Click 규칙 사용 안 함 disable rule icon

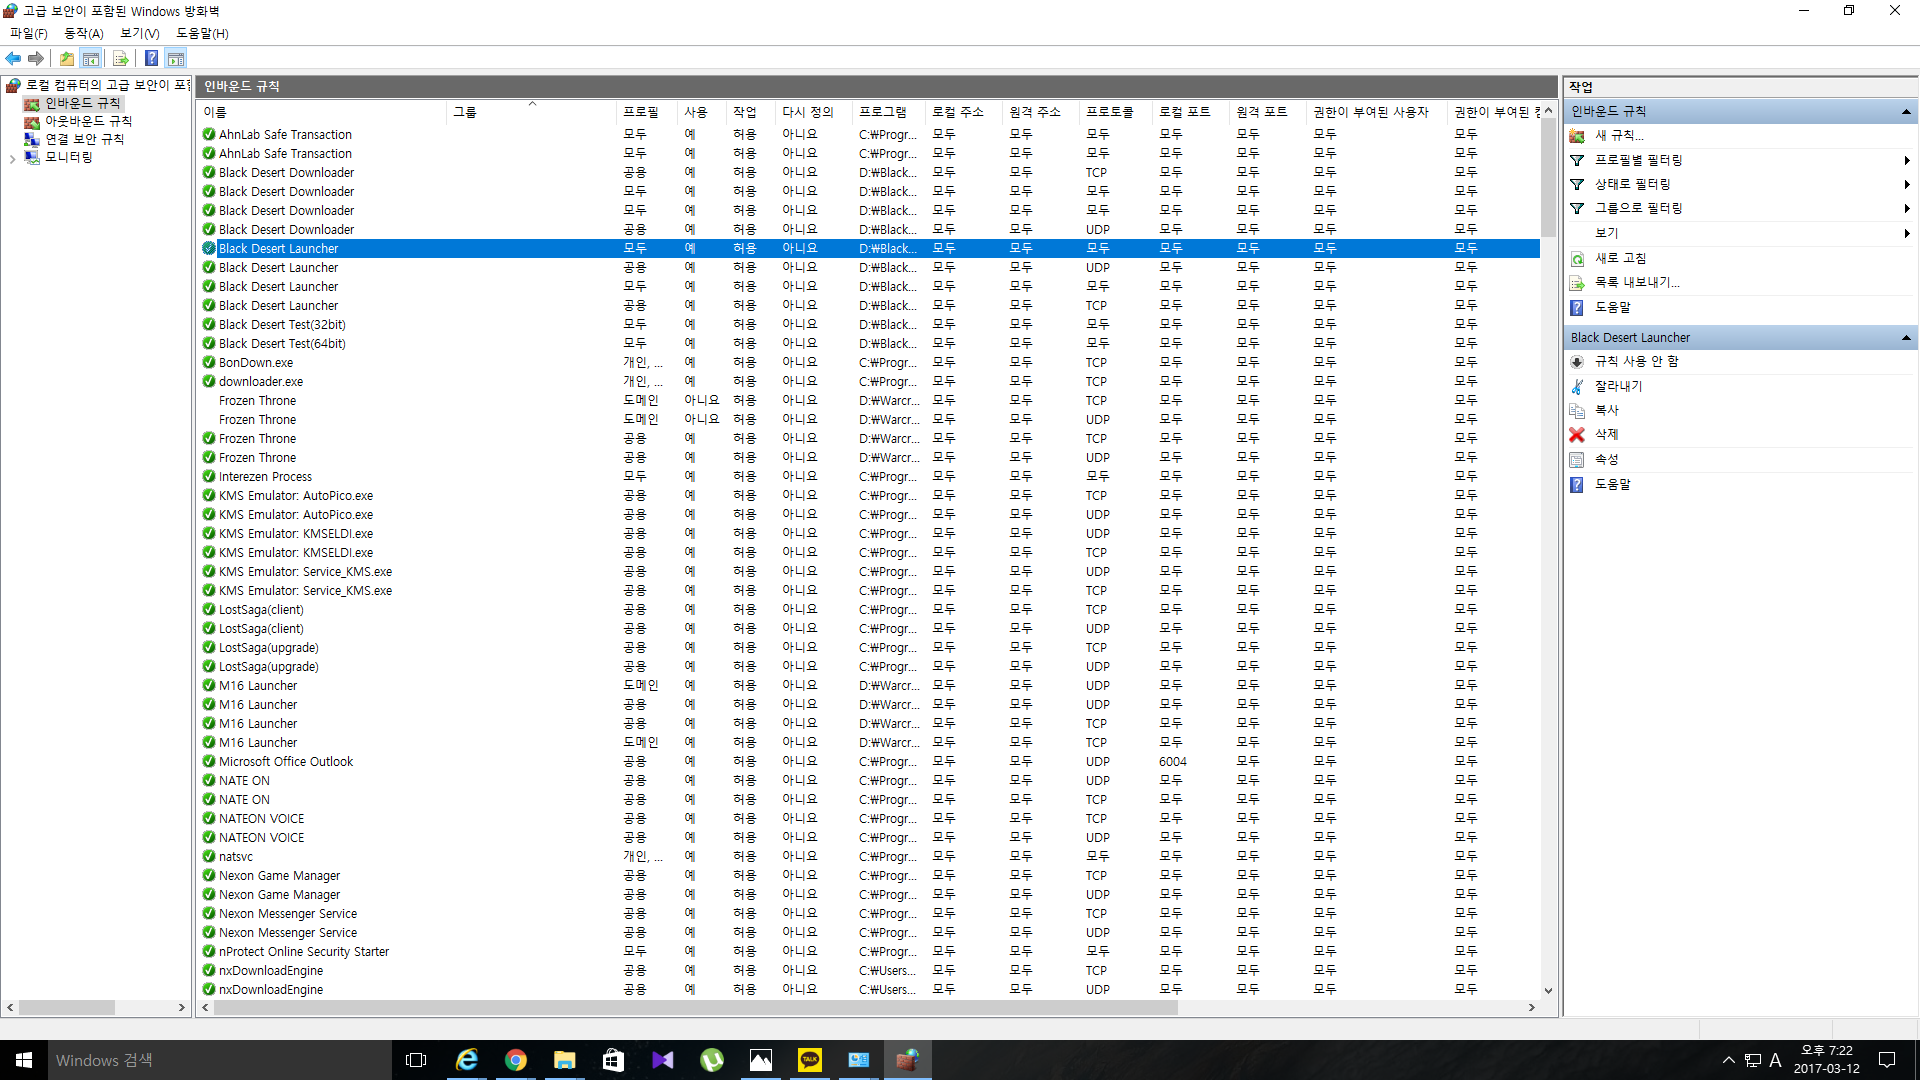pyautogui.click(x=1577, y=362)
